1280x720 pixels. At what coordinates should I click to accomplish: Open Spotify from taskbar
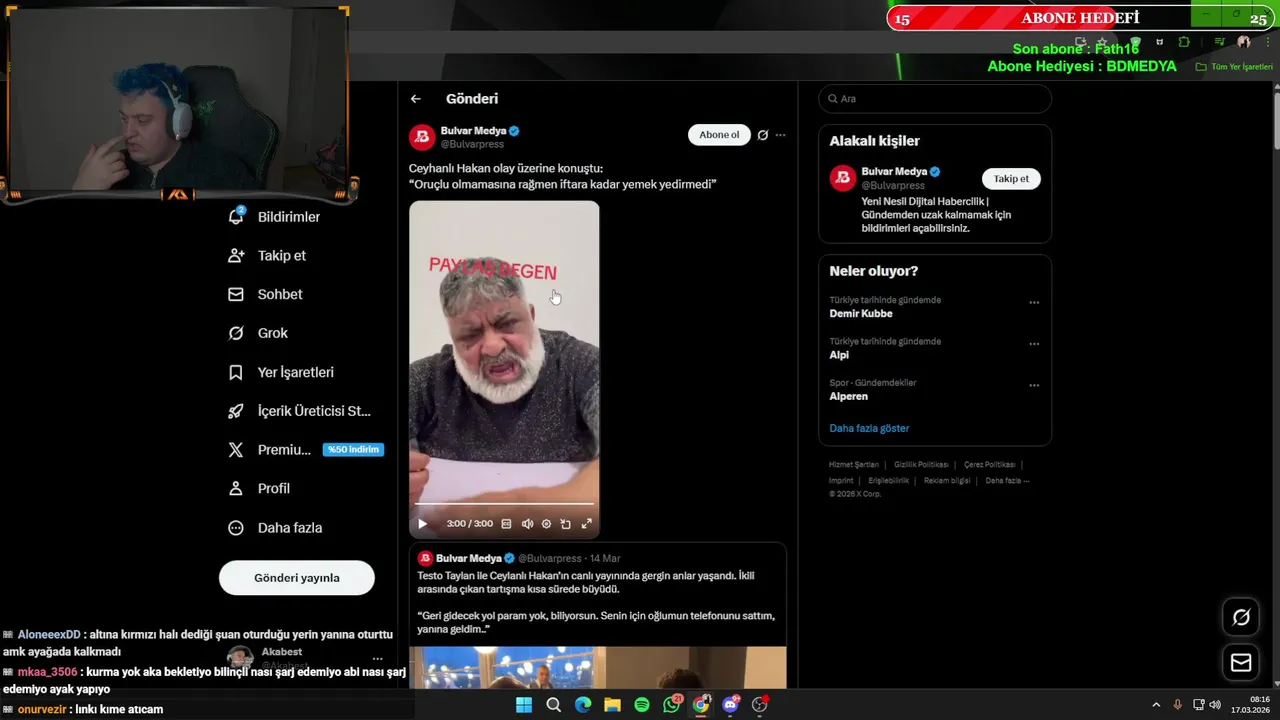[x=642, y=705]
